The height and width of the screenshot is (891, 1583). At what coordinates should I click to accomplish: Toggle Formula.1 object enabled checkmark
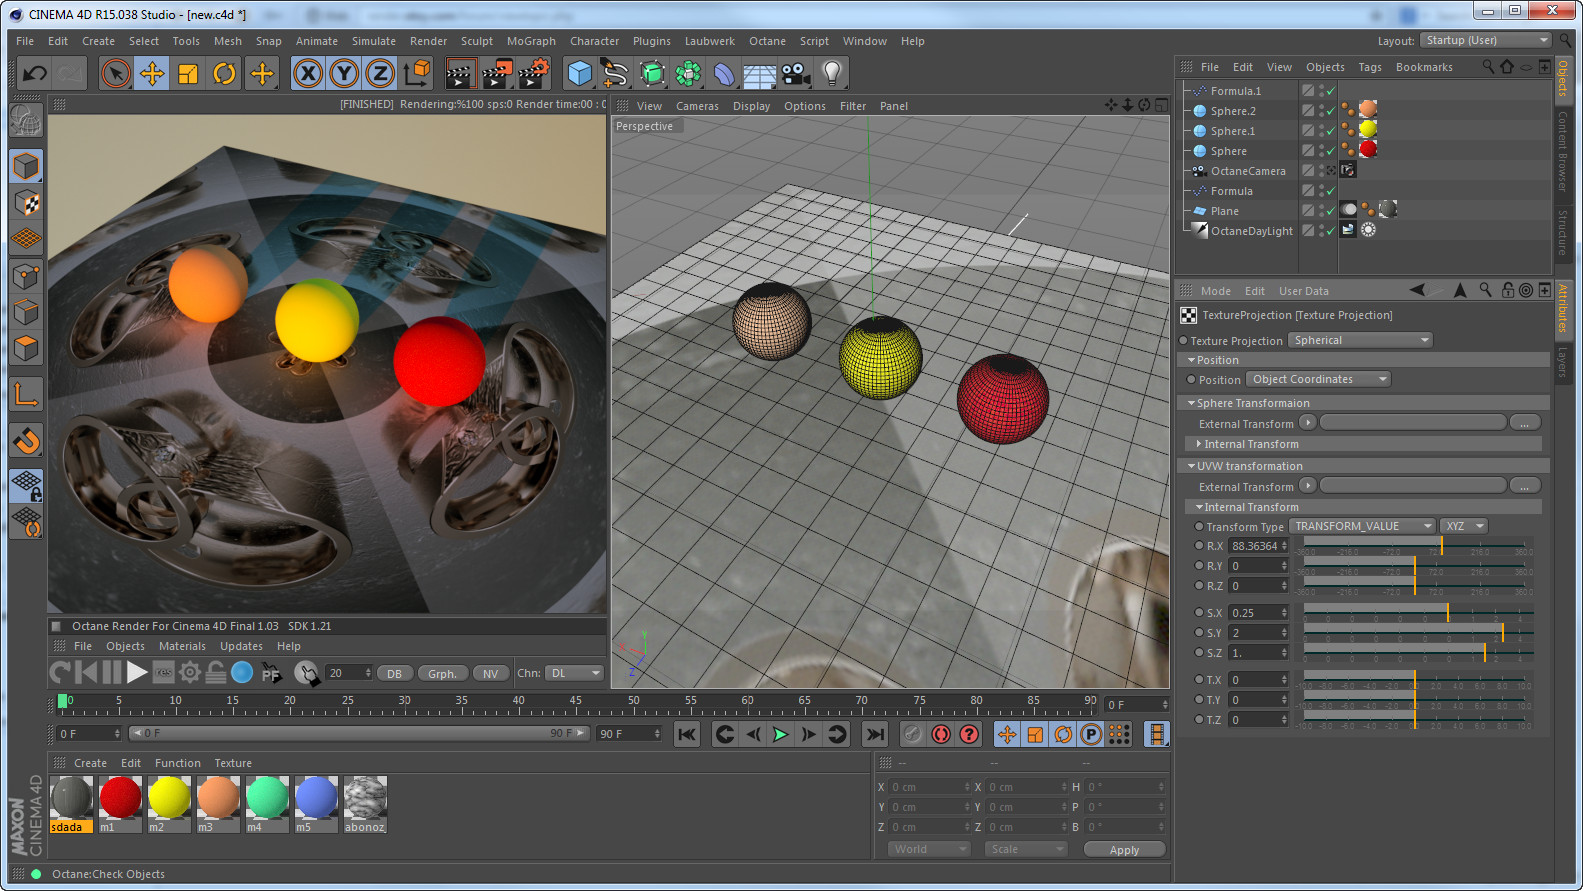tap(1331, 91)
